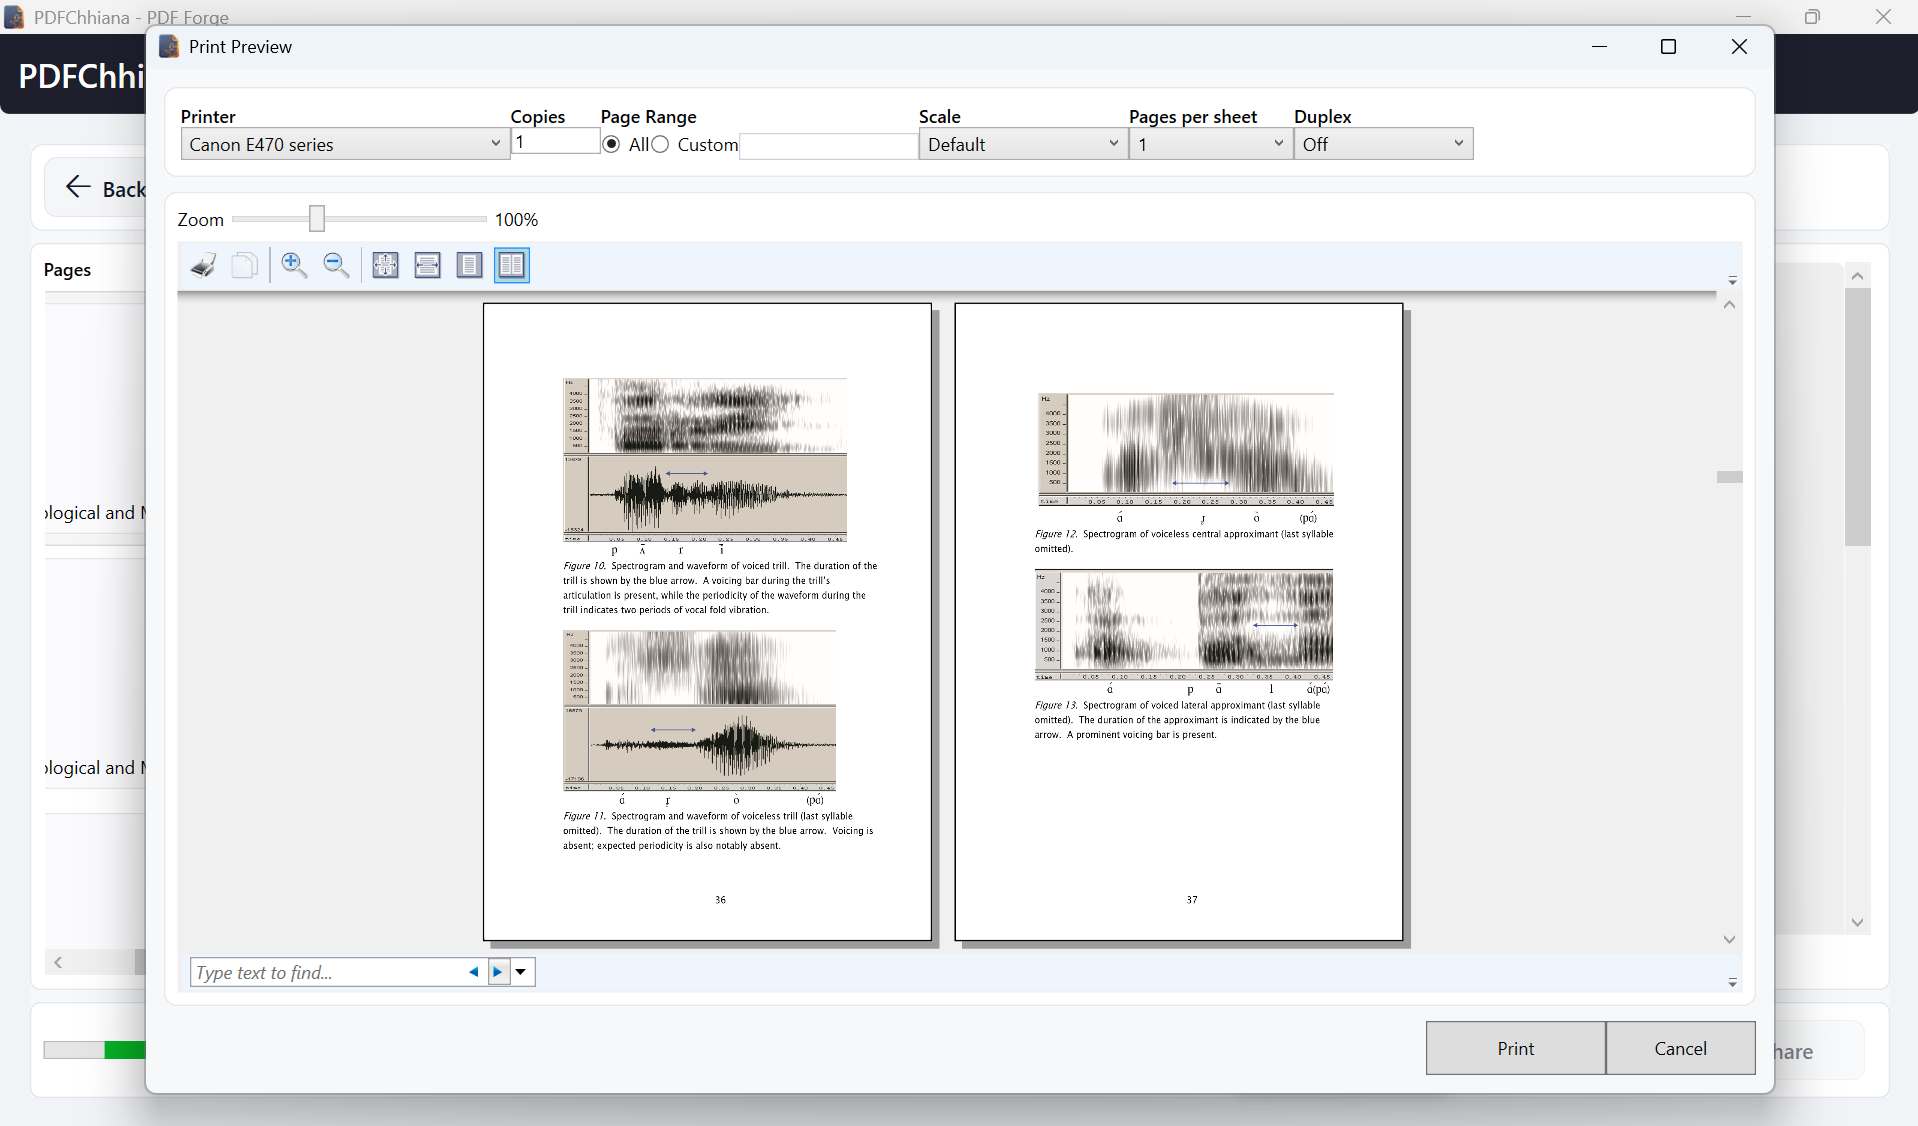Open the Scale dropdown showing Default
The height and width of the screenshot is (1126, 1918).
click(x=1112, y=144)
